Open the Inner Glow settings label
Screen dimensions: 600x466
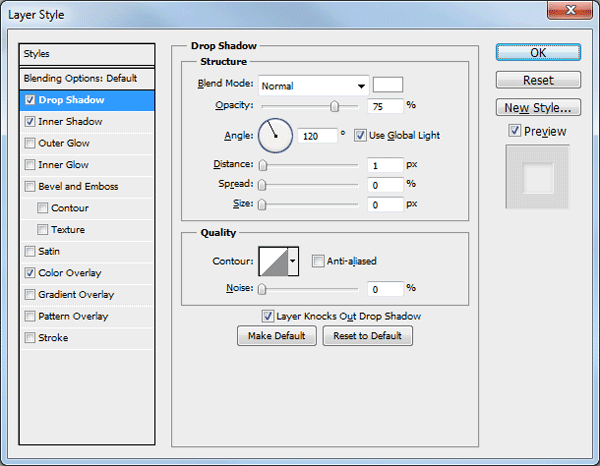pyautogui.click(x=64, y=165)
